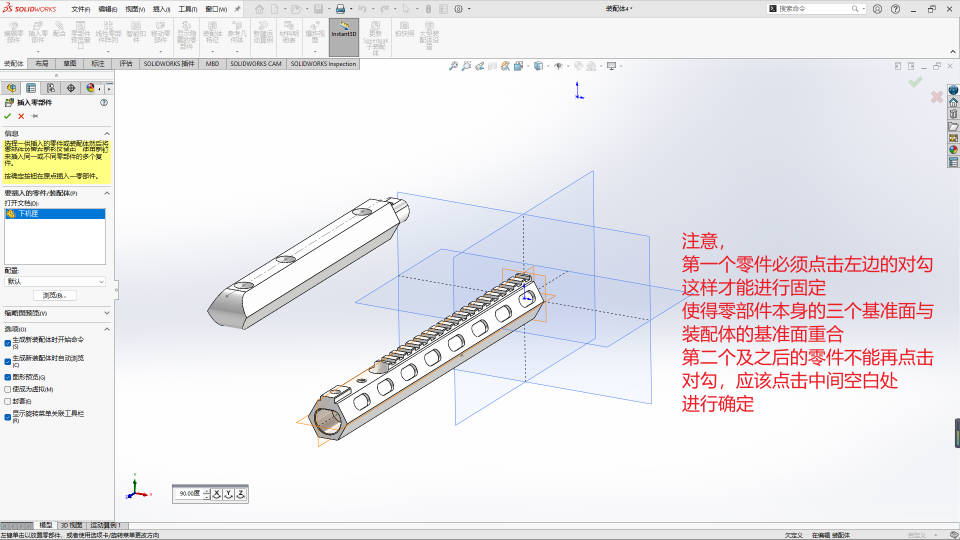Open View Settings monitor icon

611,66
